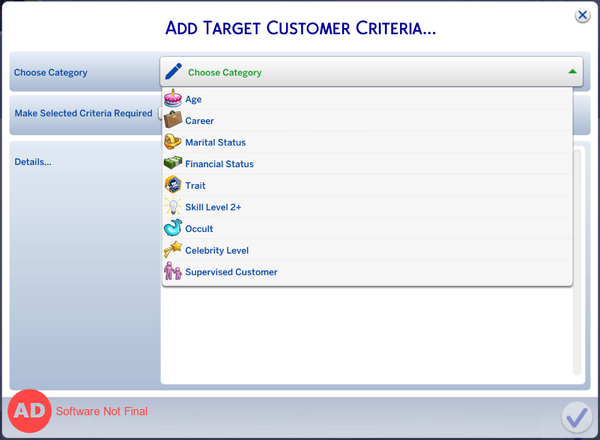Click the Occult category icon
600x440 pixels.
173,228
